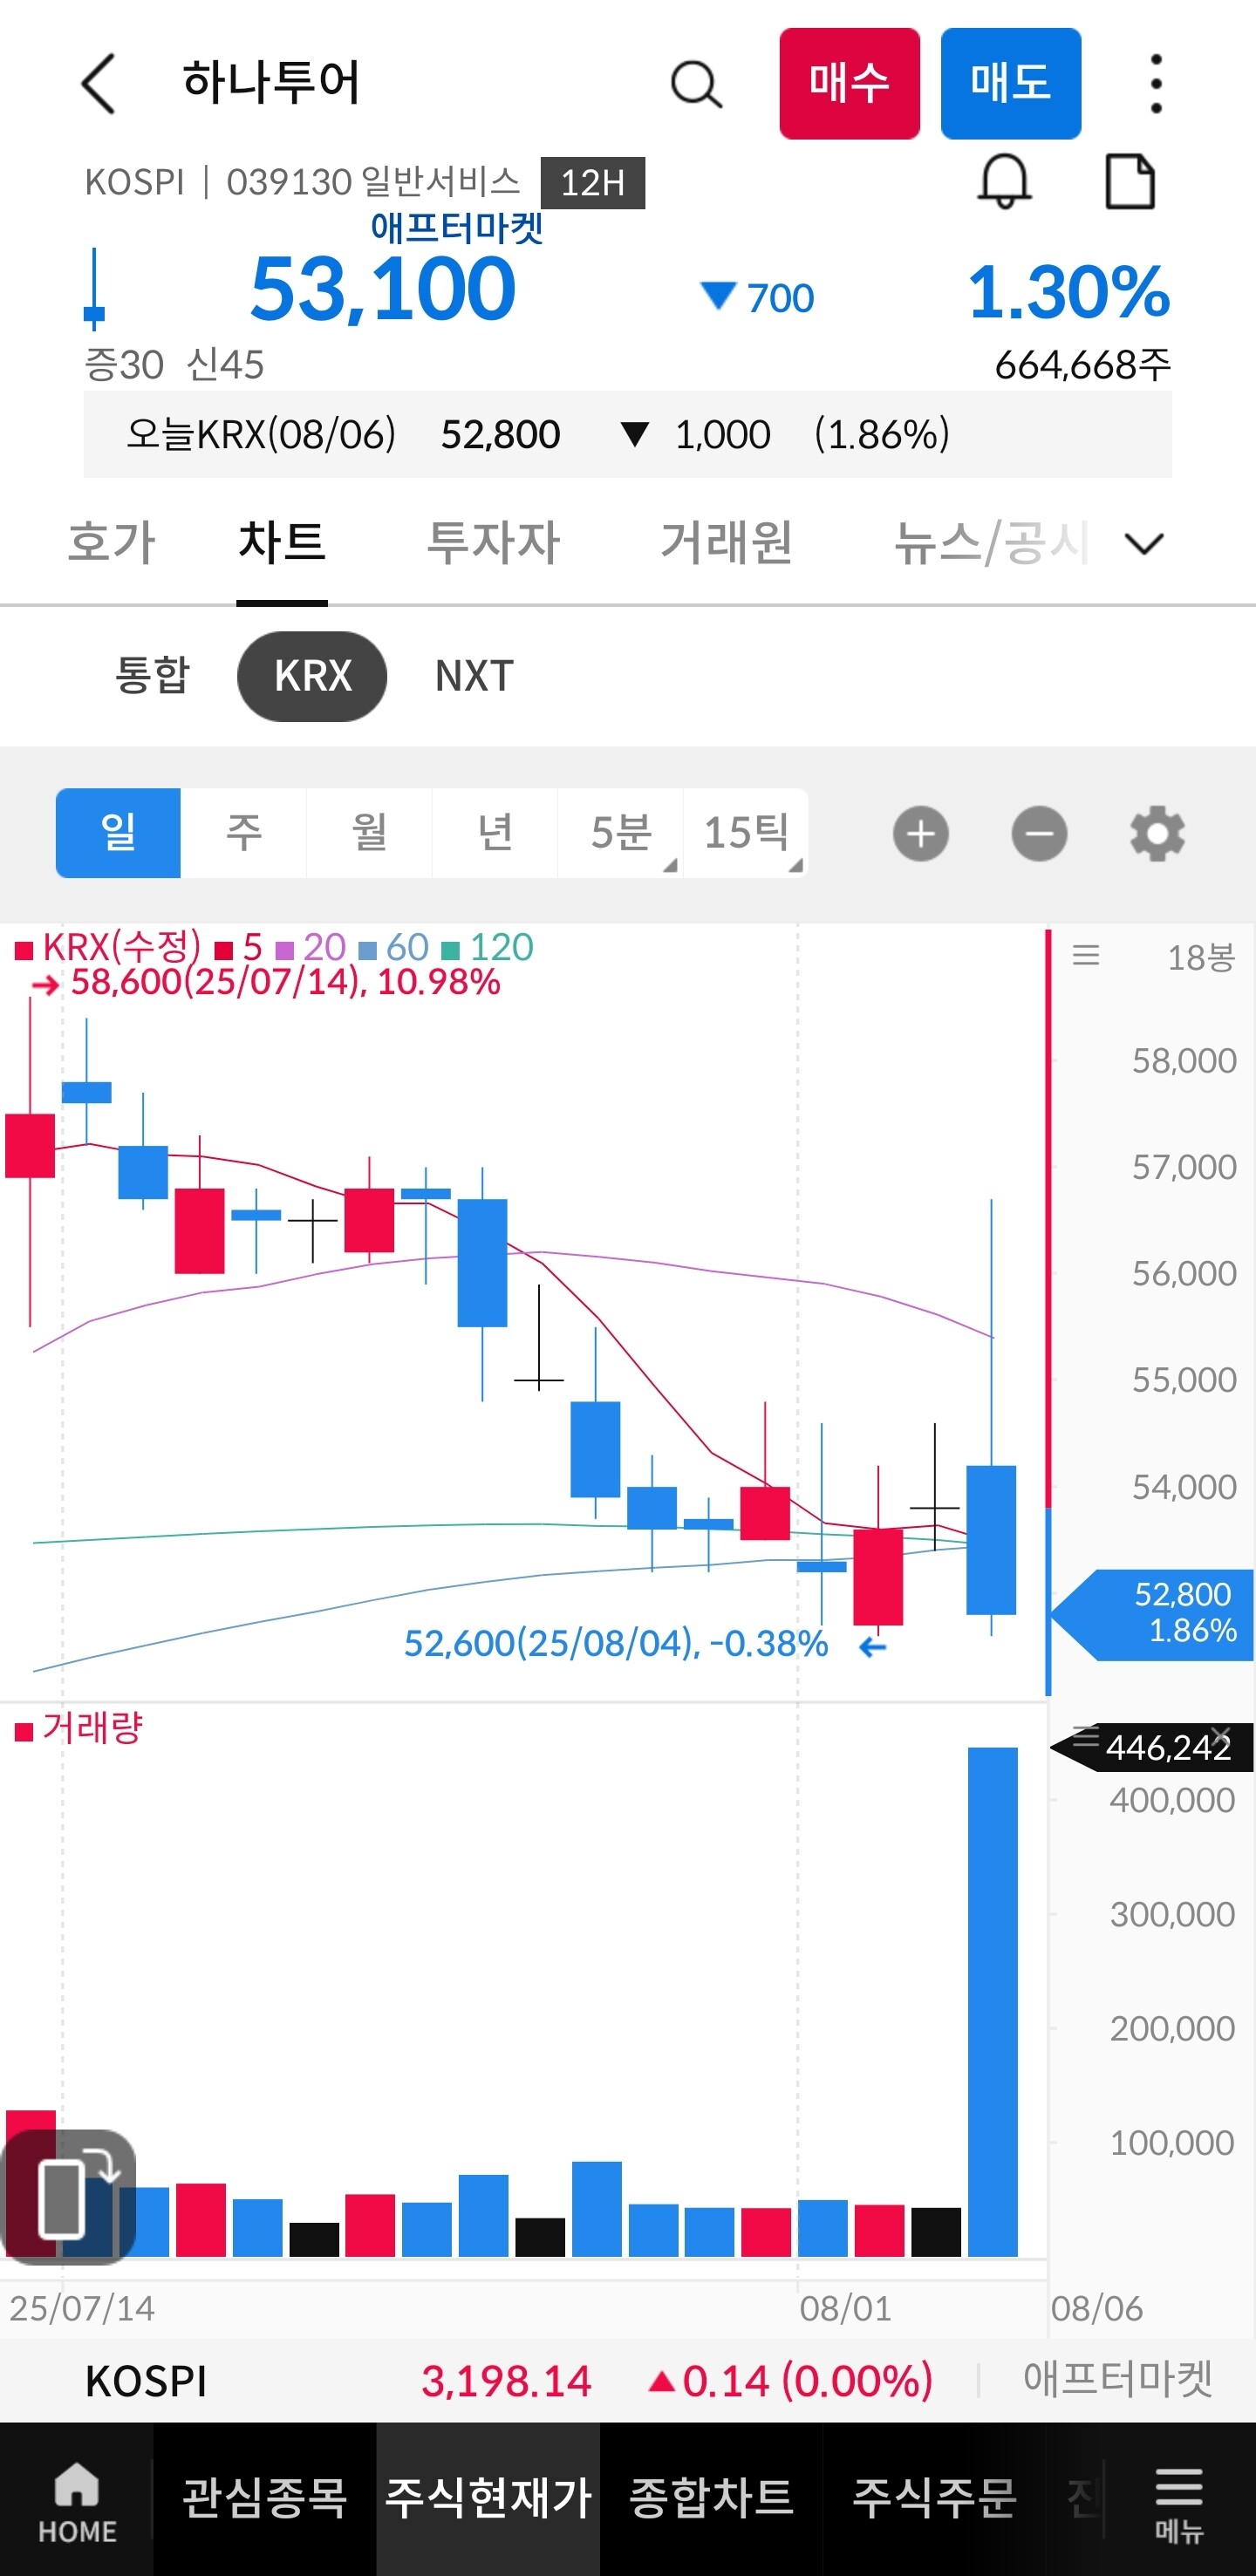Open chart settings gear icon
Viewport: 1256px width, 2576px height.
(1157, 833)
